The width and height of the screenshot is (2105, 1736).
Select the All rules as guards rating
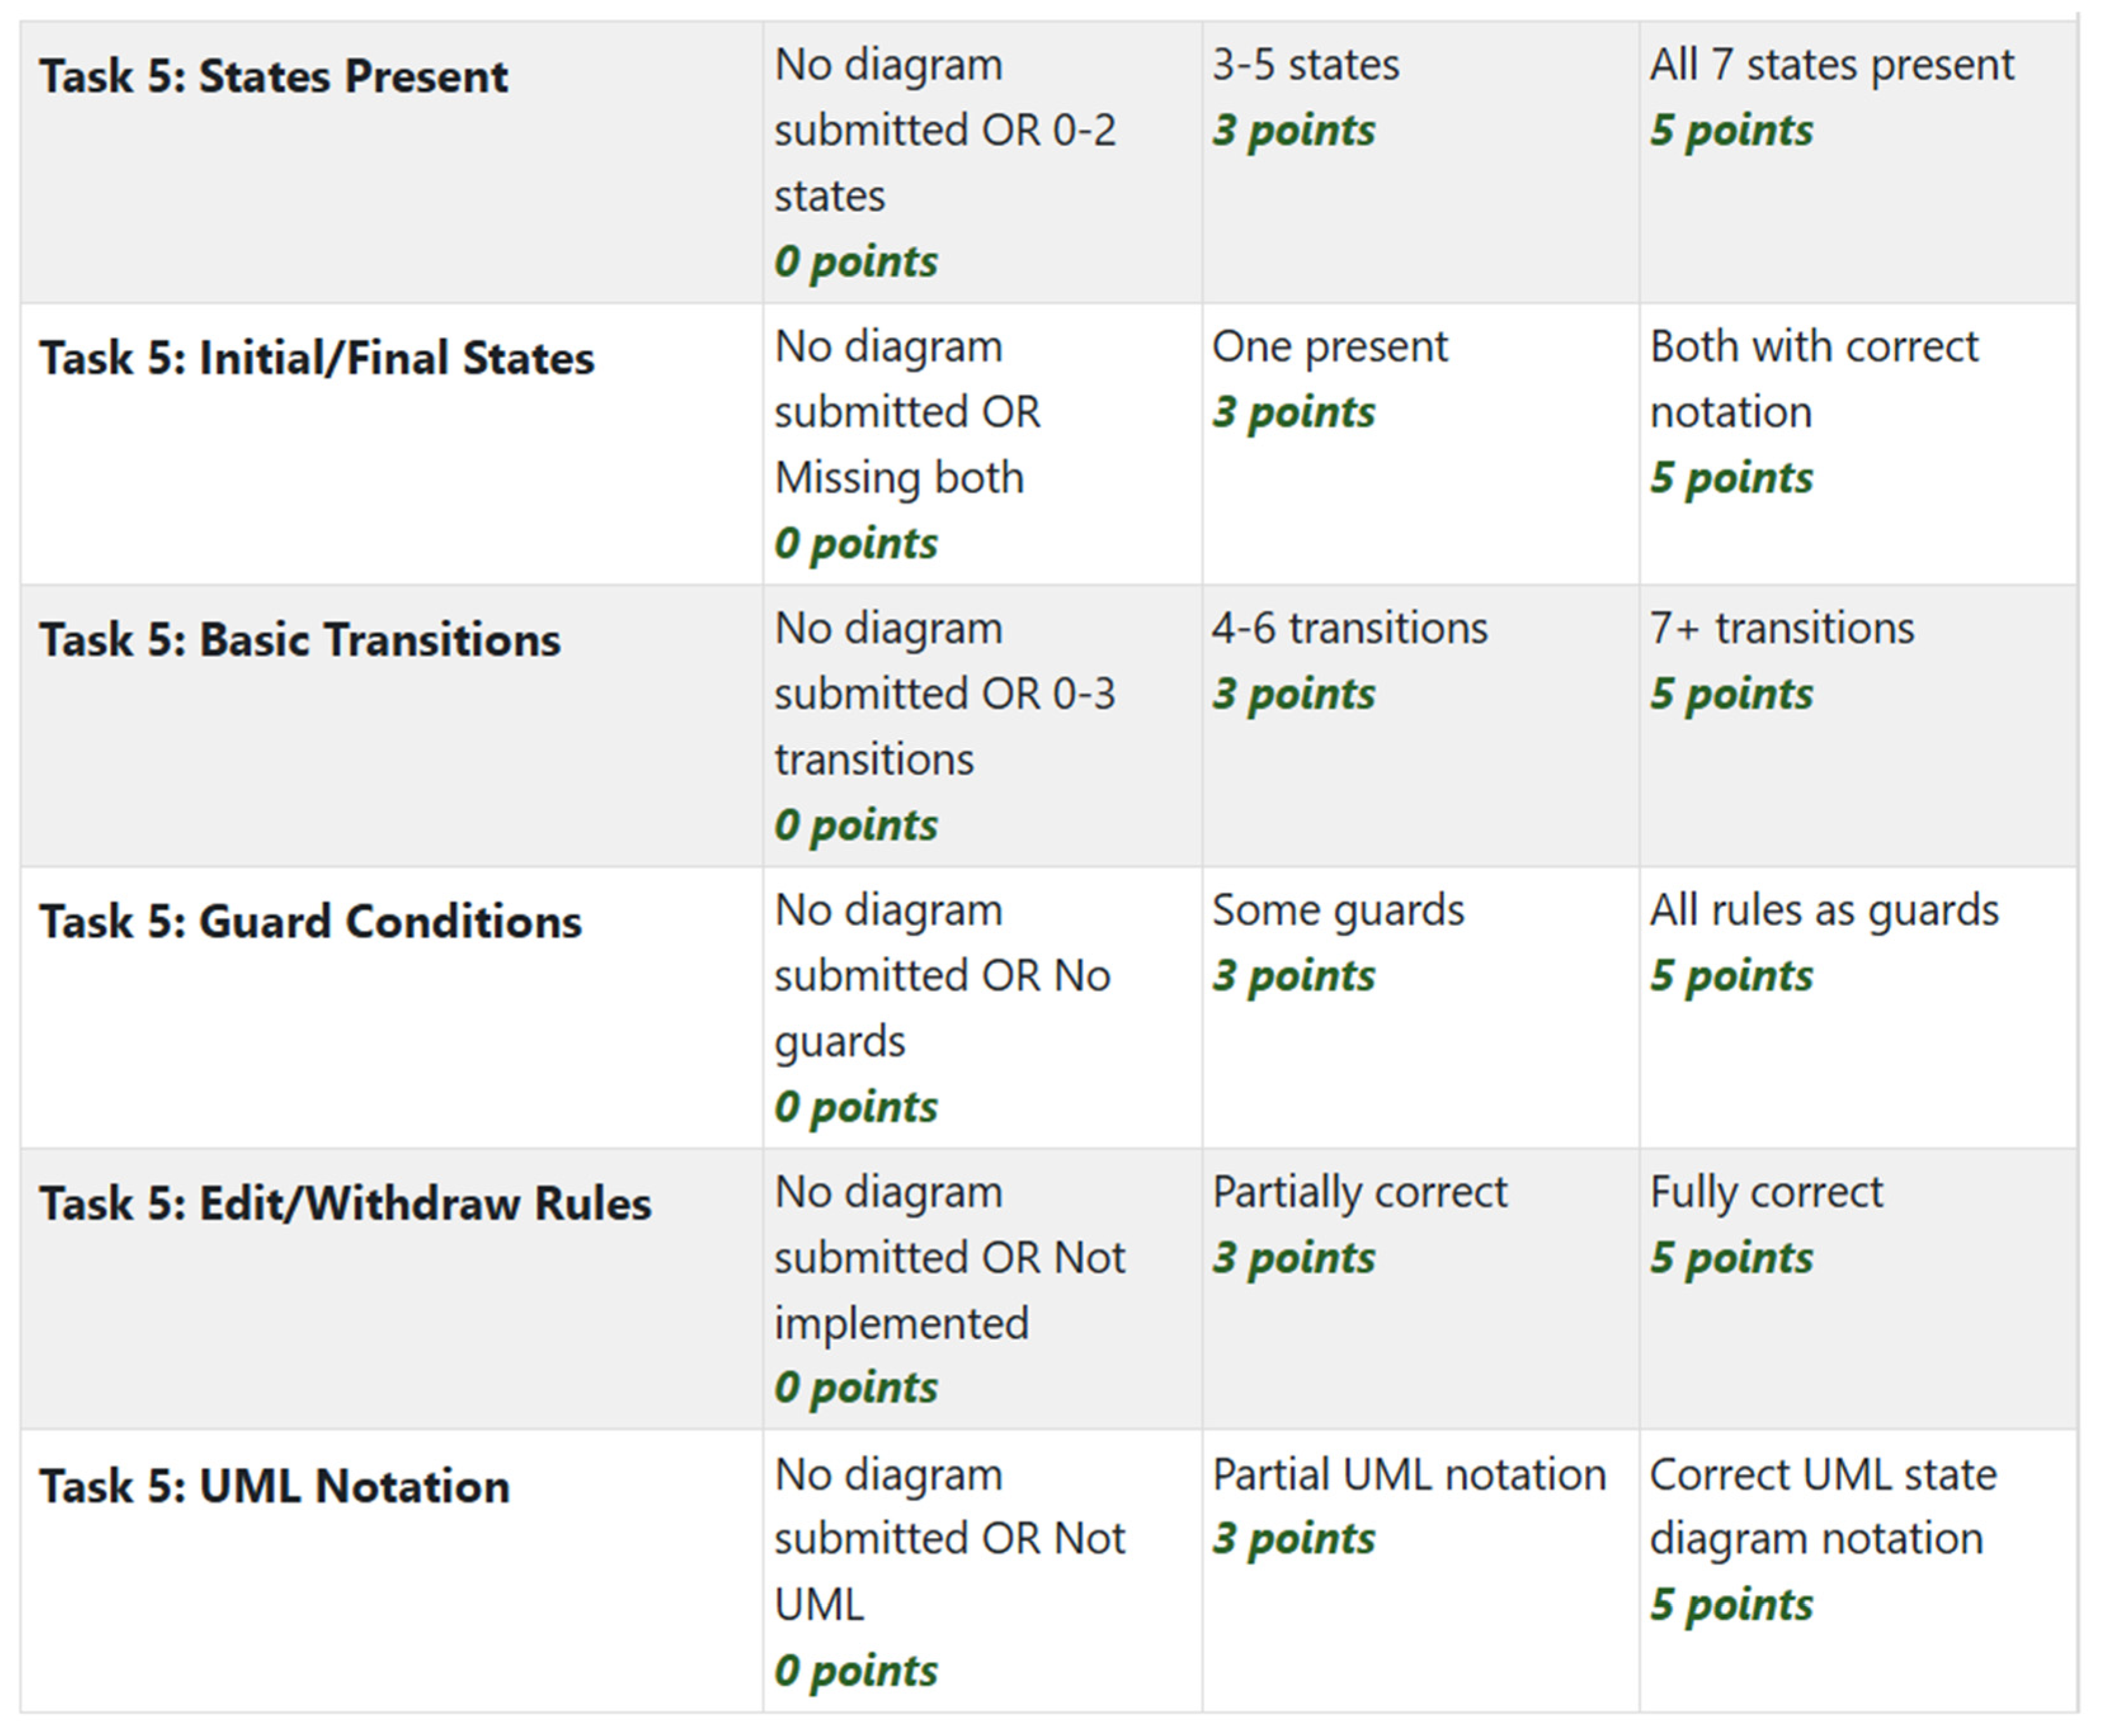coord(1858,1007)
